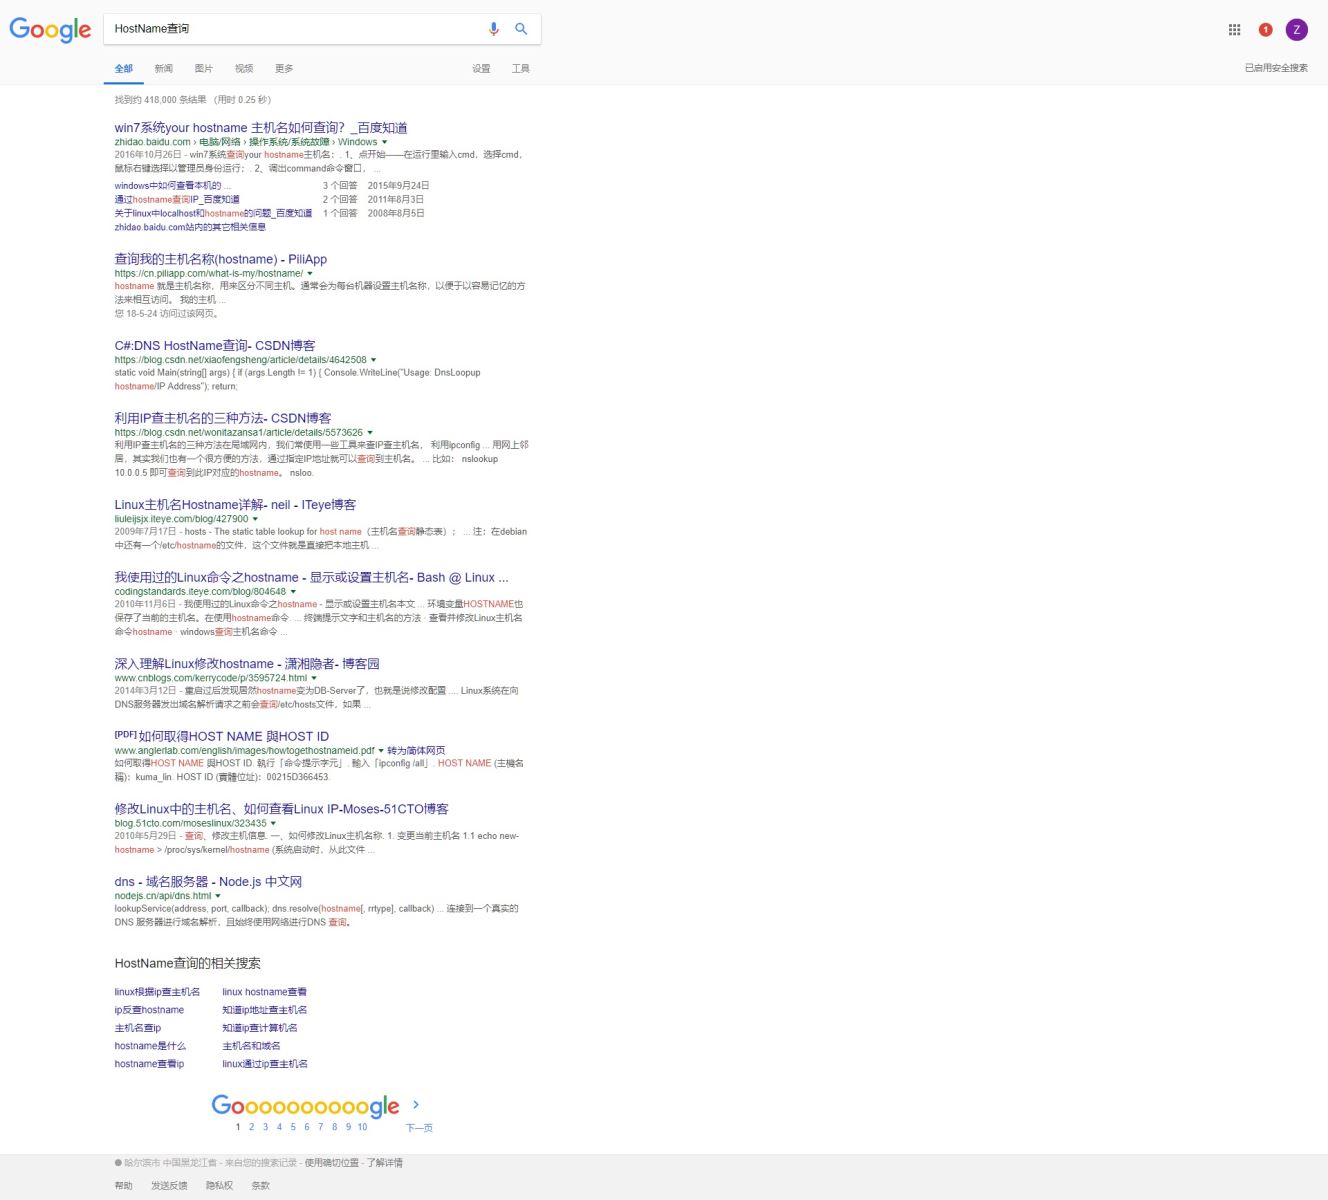Open C#:DNS HostName查询 CSDN博客 result
Screen dimensions: 1328x1200
coord(215,346)
